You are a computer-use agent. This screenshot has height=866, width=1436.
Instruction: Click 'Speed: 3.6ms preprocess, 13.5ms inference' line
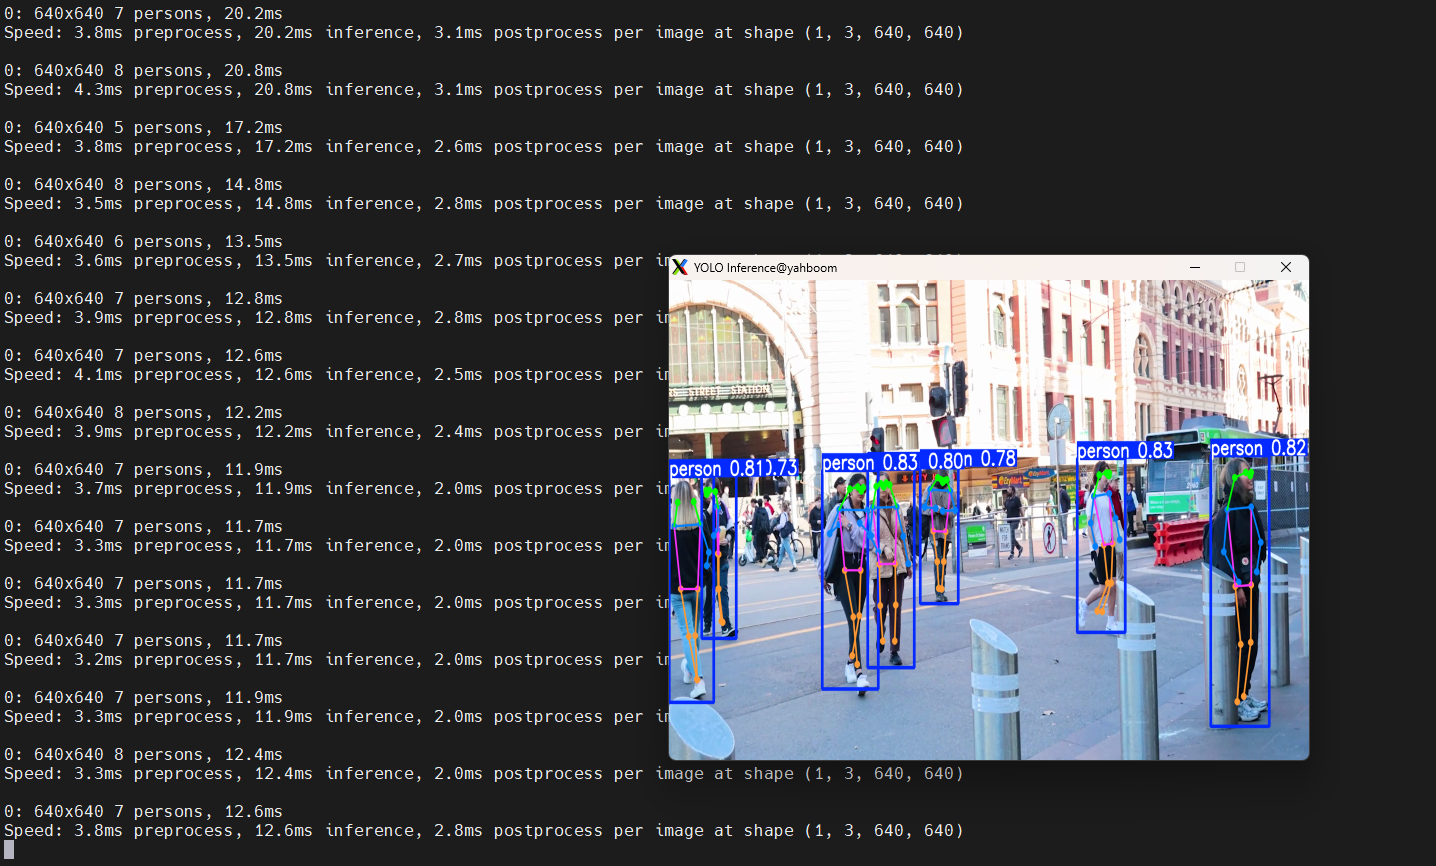tap(336, 261)
